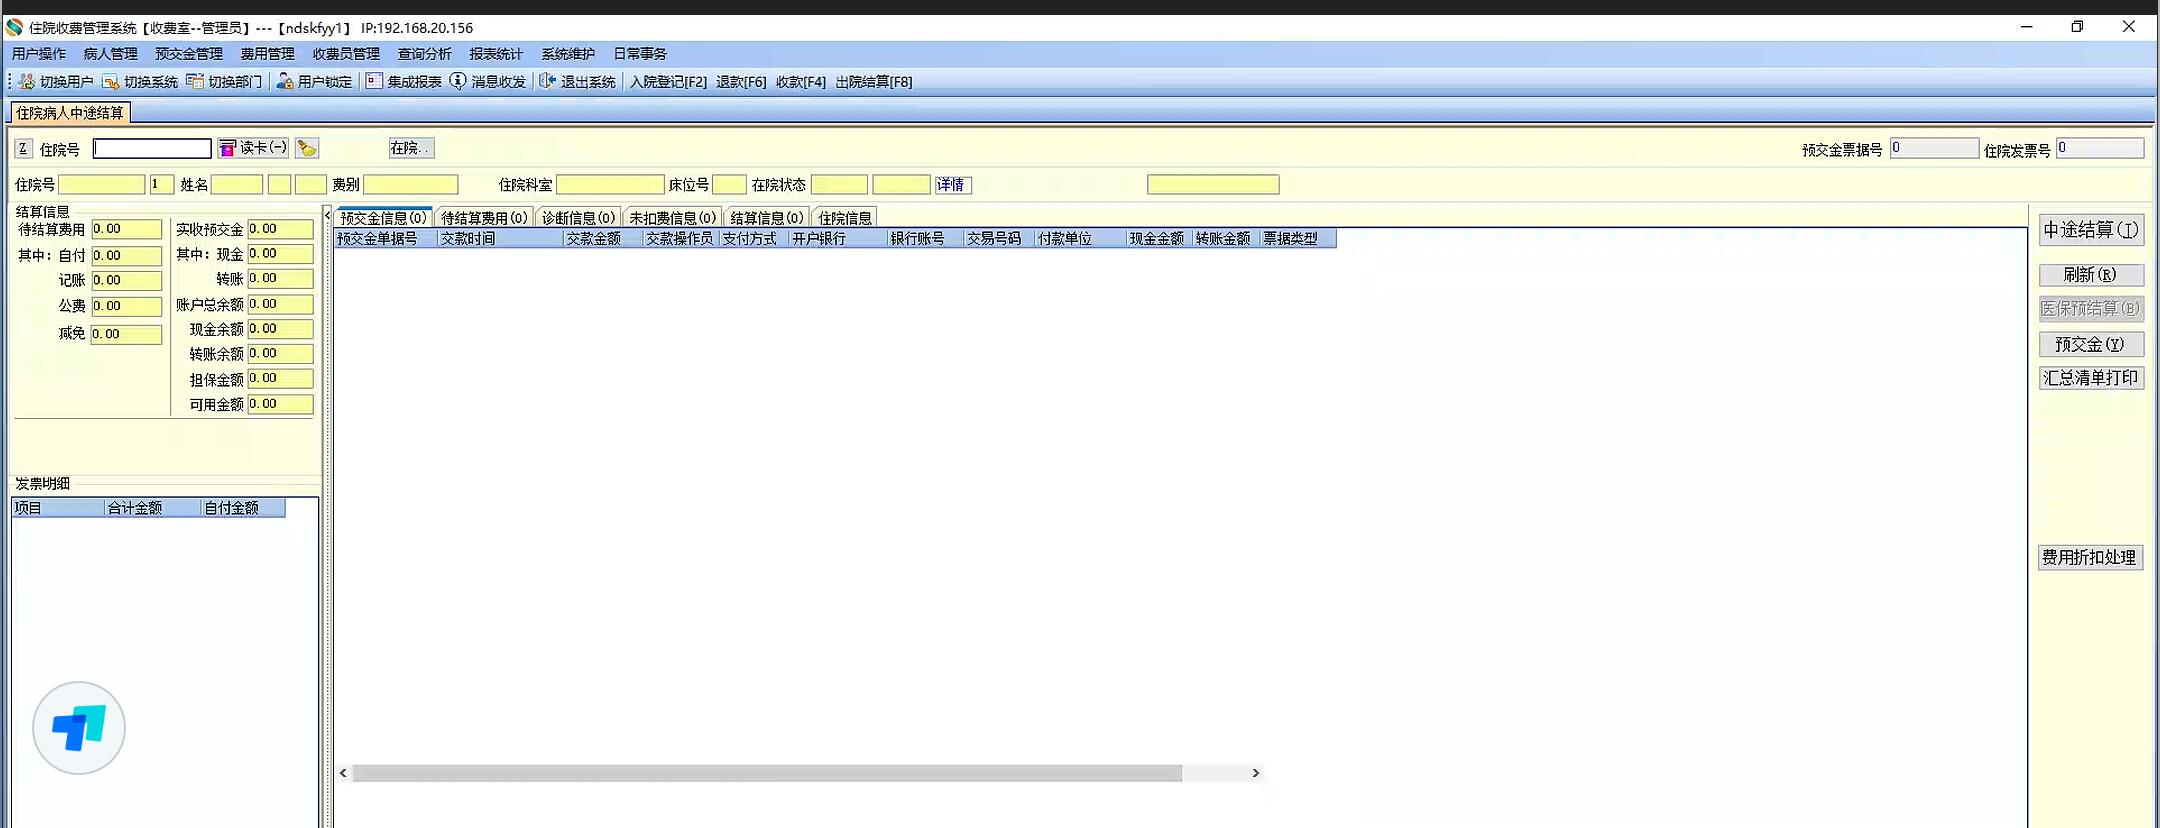Click the 中途结算(I) button
Image resolution: width=2160 pixels, height=828 pixels.
point(2091,230)
